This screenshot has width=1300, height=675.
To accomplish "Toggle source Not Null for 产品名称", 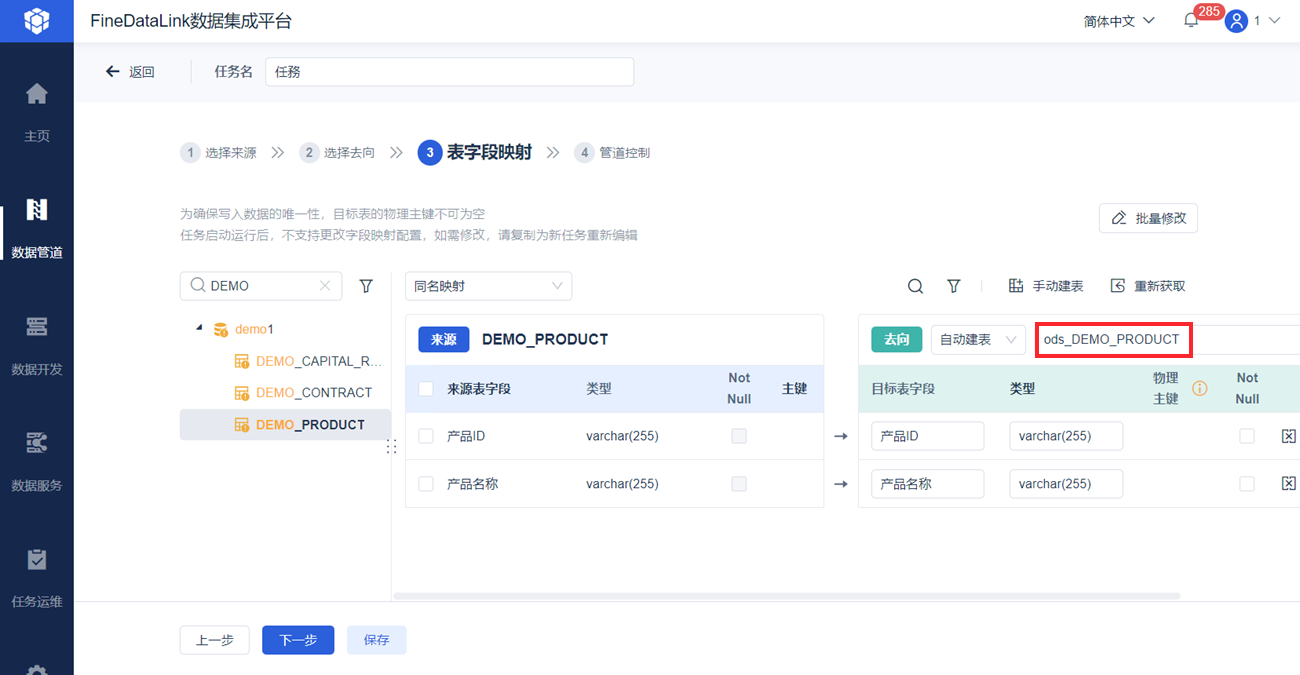I will (739, 483).
